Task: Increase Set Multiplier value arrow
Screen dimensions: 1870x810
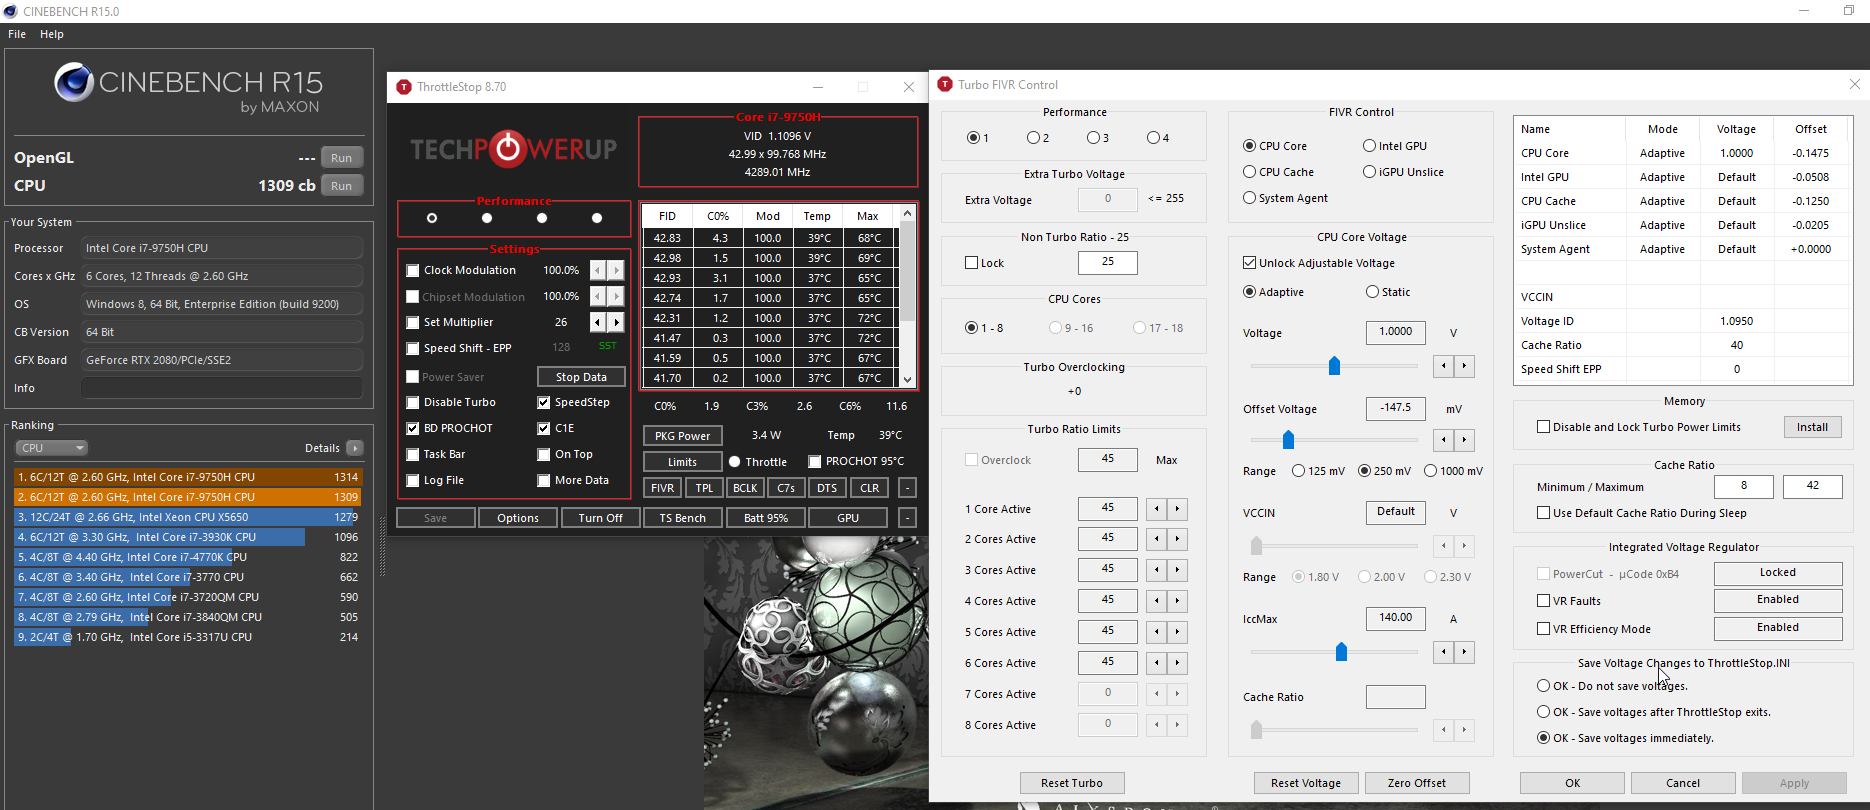Action: [616, 322]
